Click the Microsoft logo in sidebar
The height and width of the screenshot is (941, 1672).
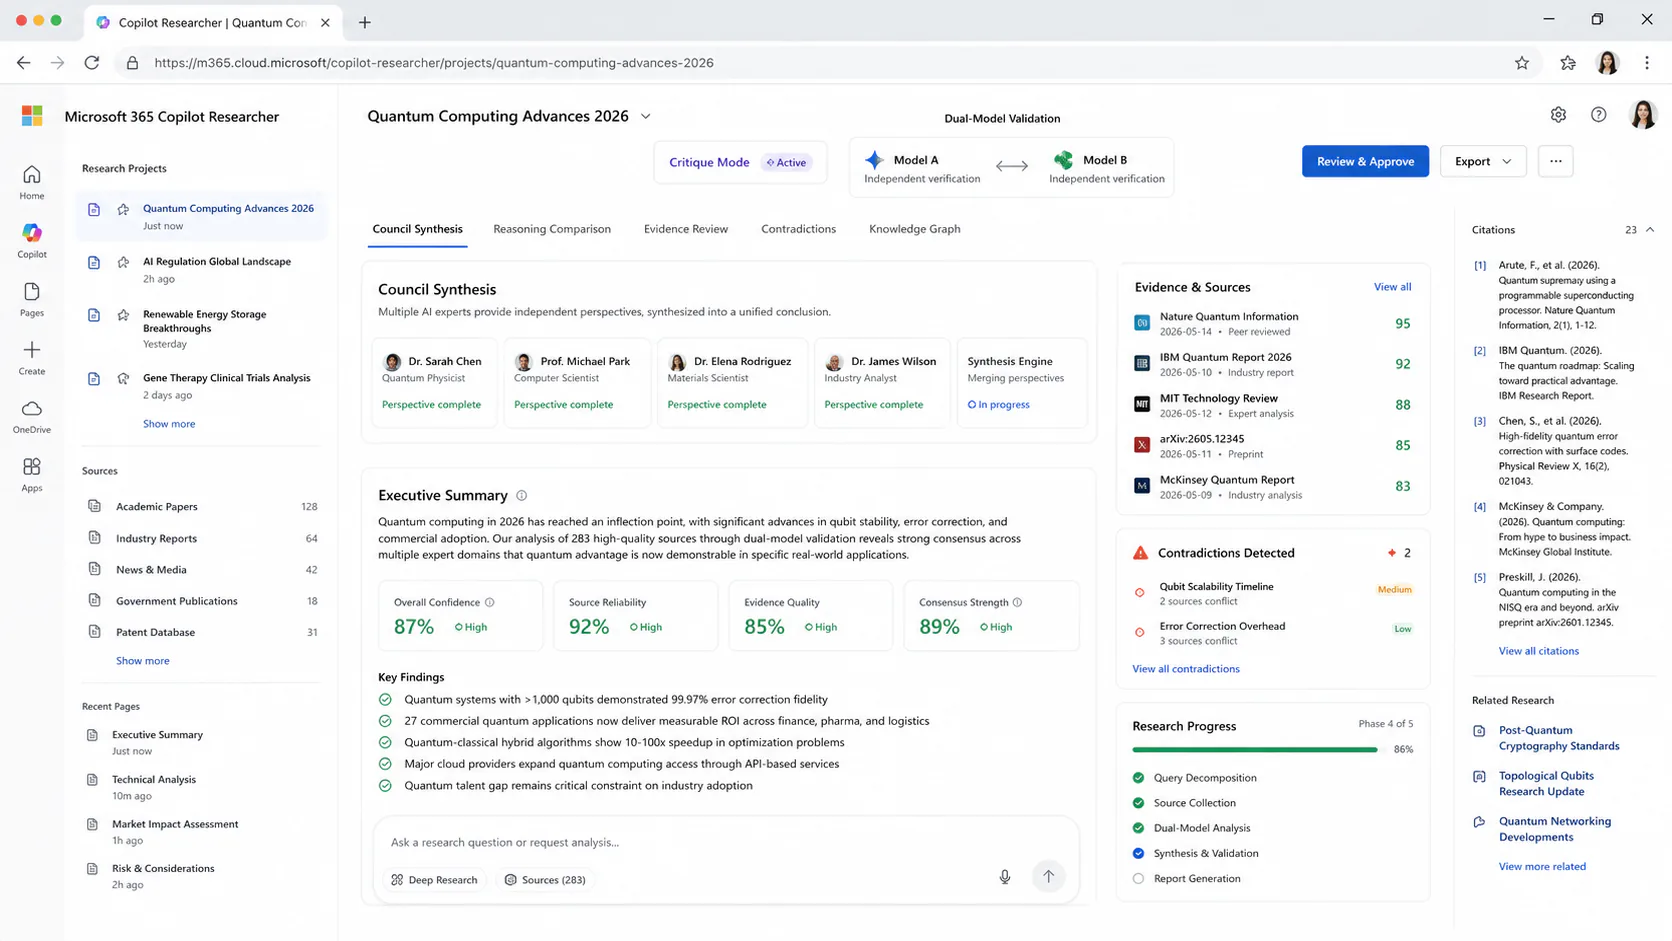point(32,116)
